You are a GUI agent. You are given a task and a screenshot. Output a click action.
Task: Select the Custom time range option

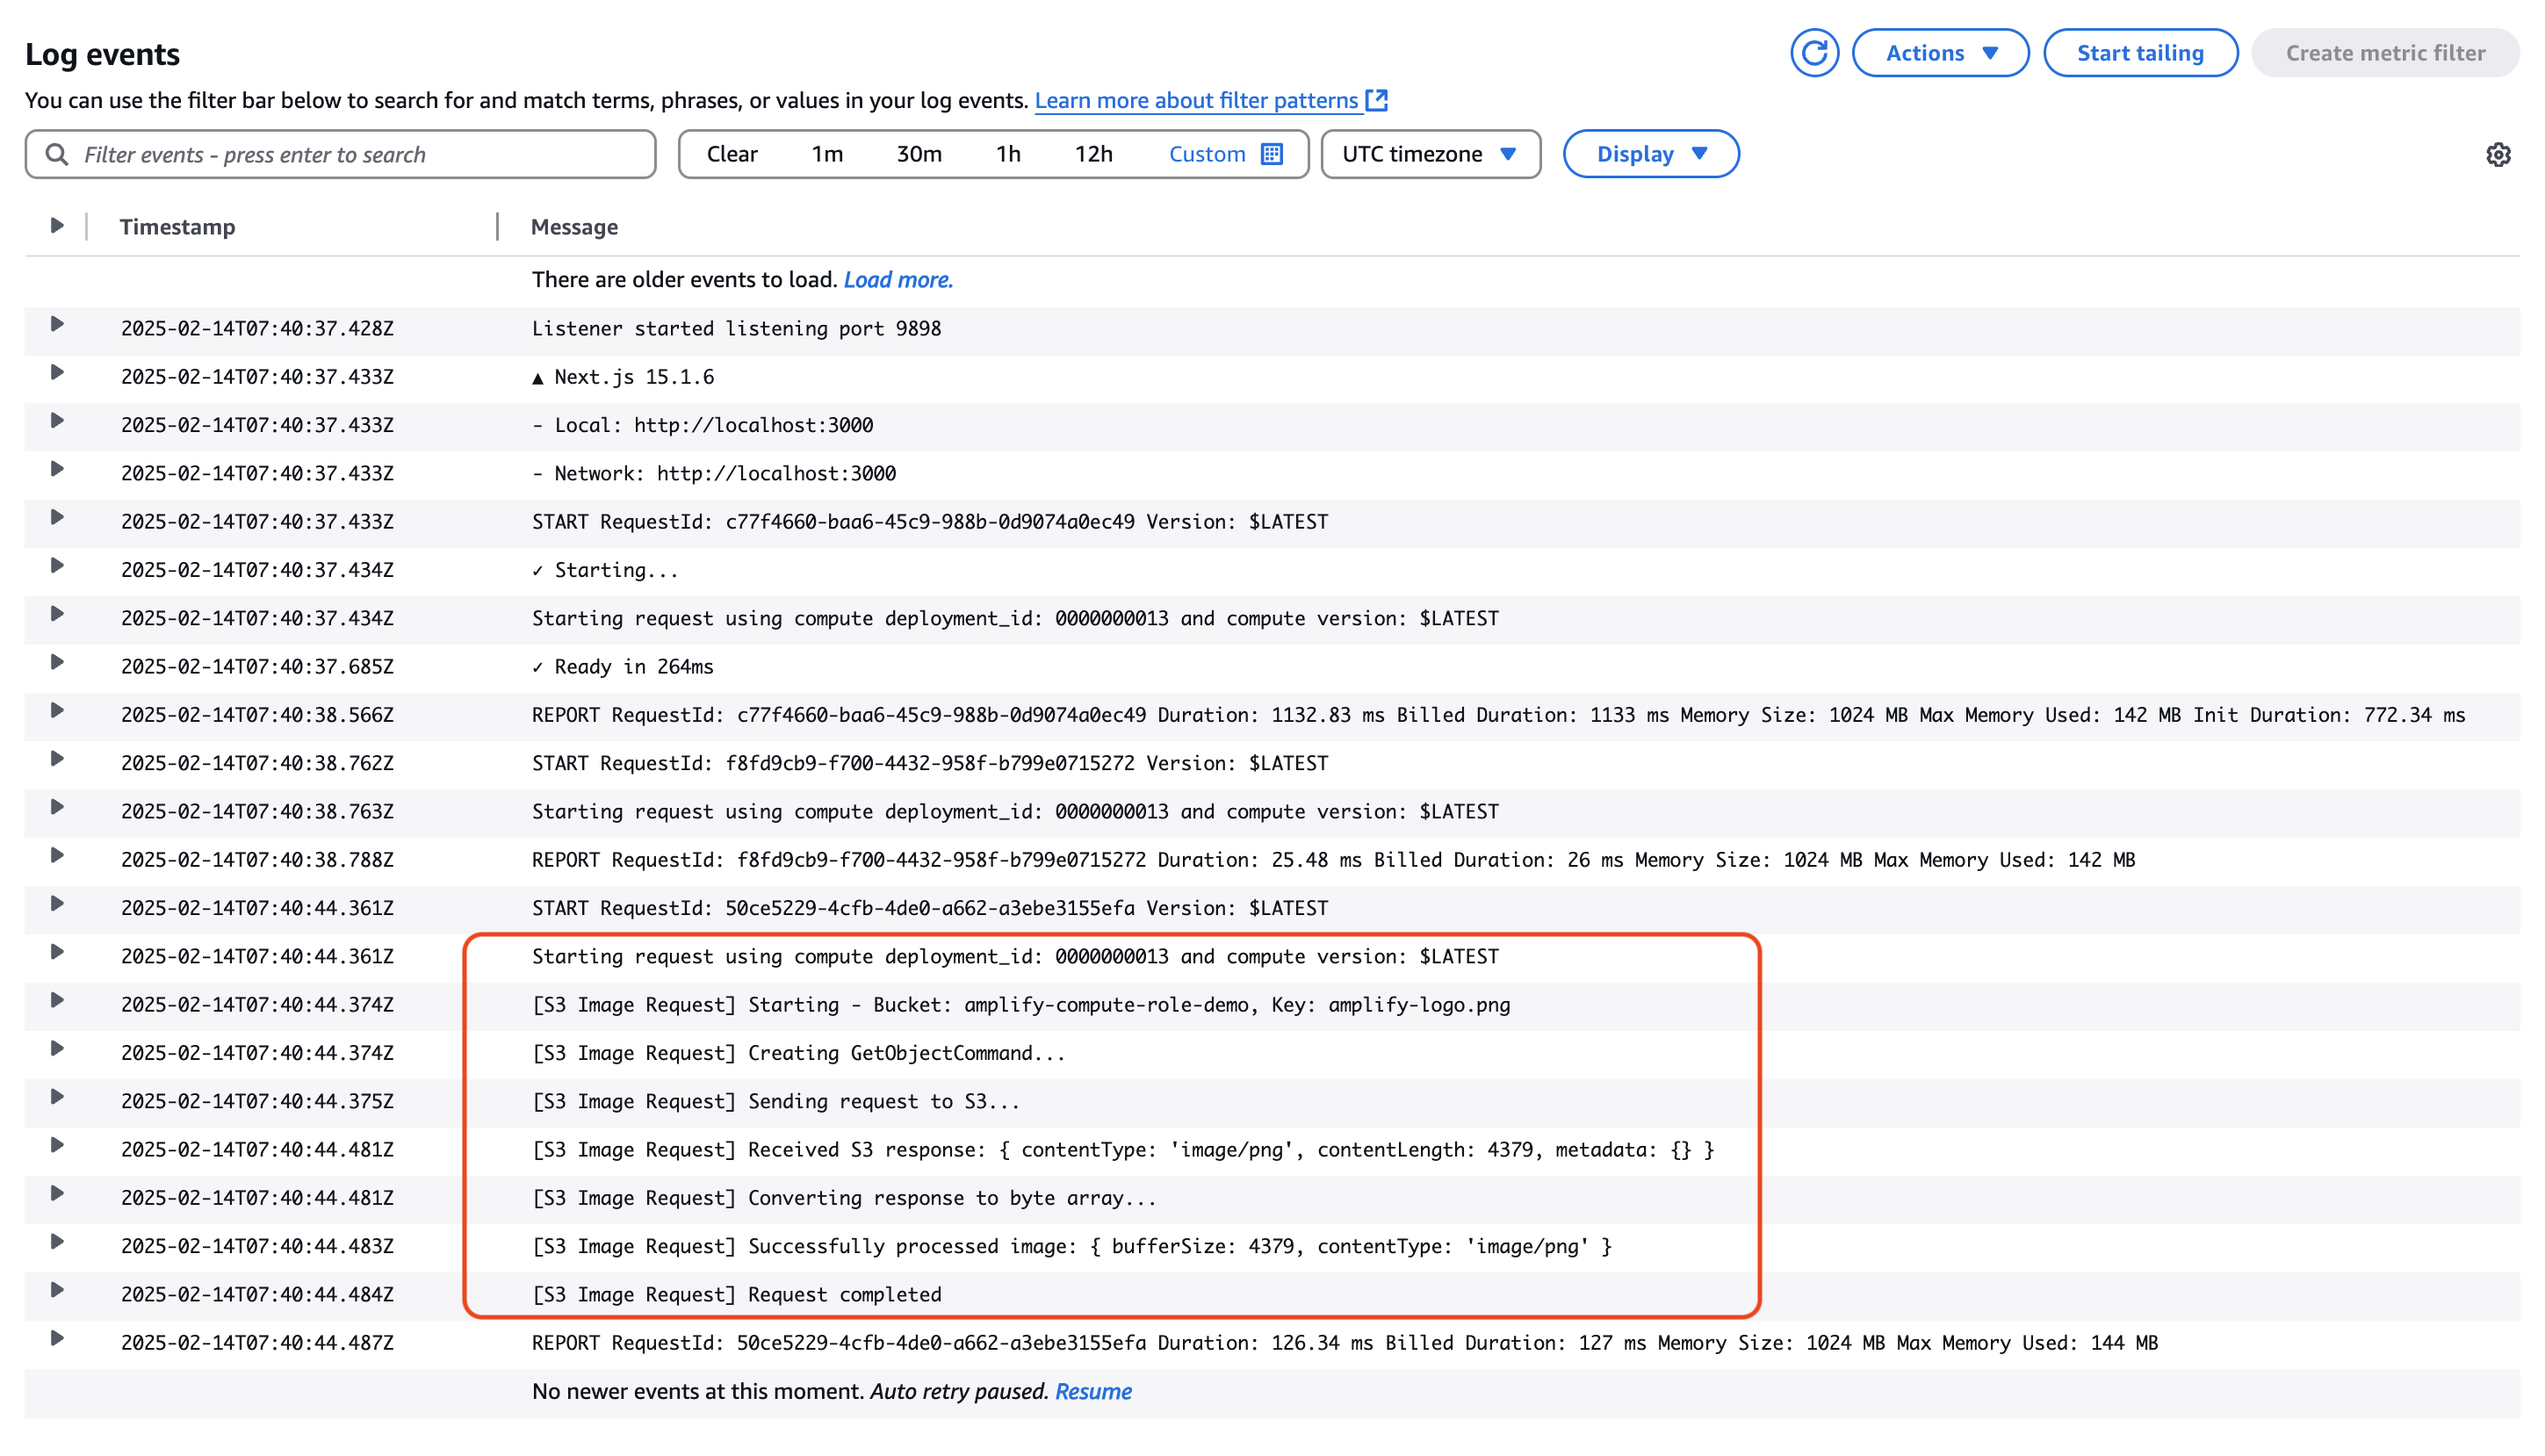click(x=1207, y=154)
